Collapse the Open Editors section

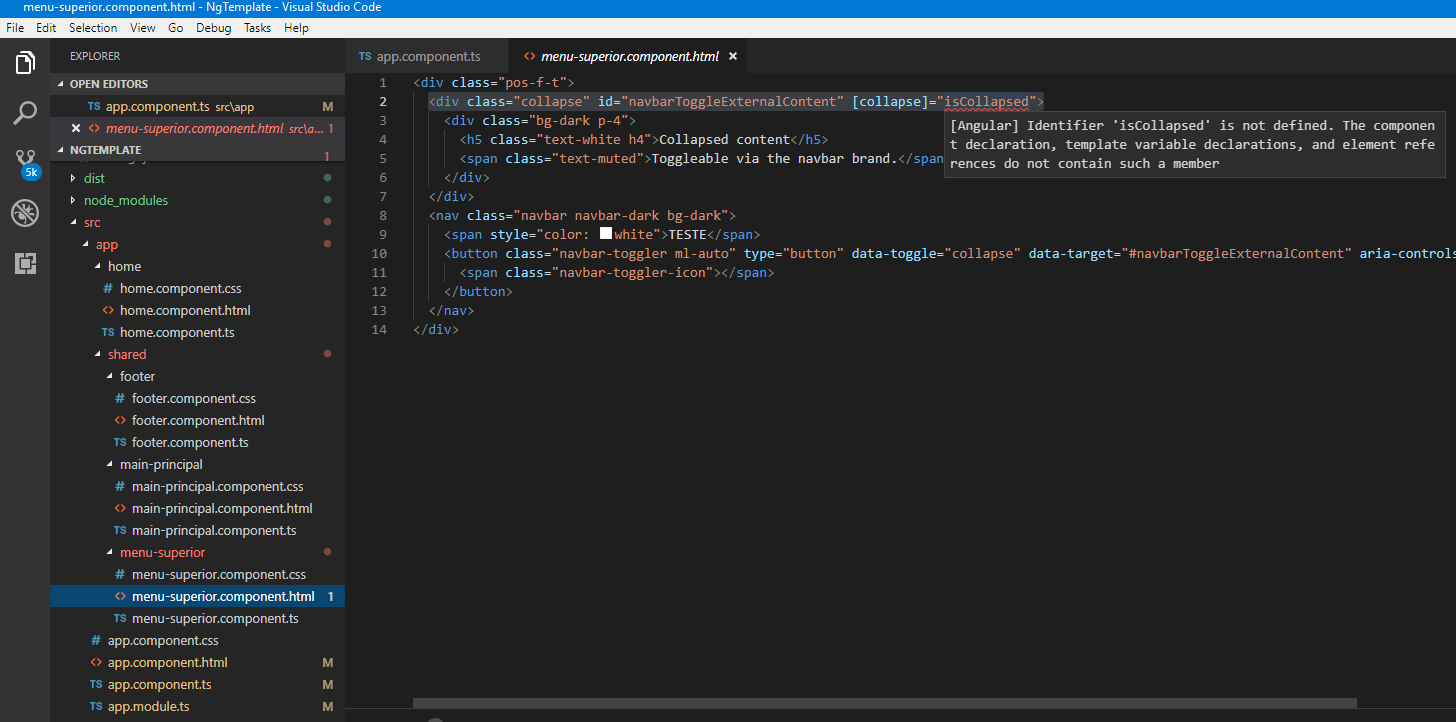pos(197,84)
